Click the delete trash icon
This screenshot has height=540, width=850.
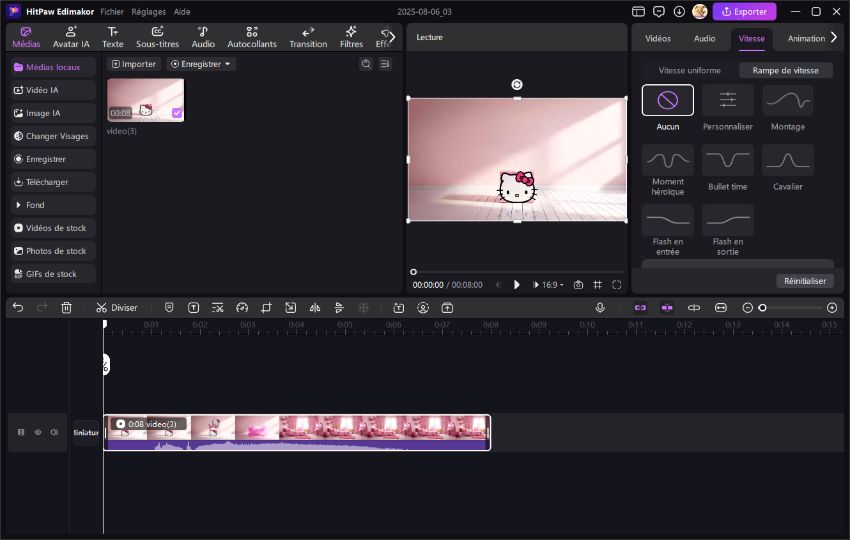click(66, 307)
